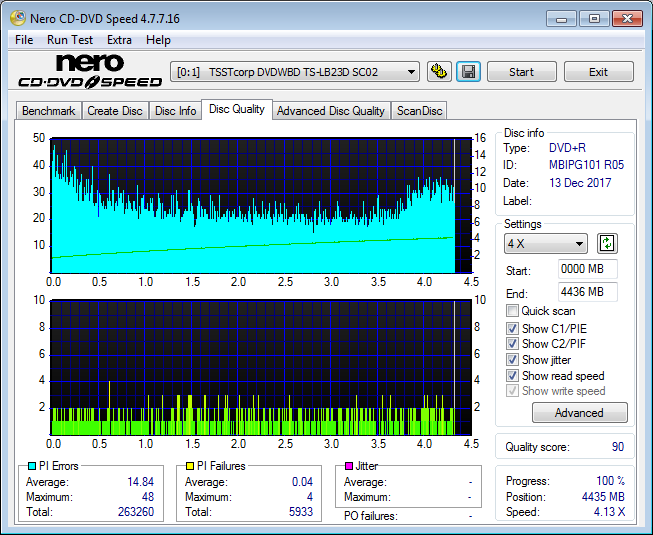Click the Speed value 4.13 X
The width and height of the screenshot is (653, 535).
click(609, 512)
